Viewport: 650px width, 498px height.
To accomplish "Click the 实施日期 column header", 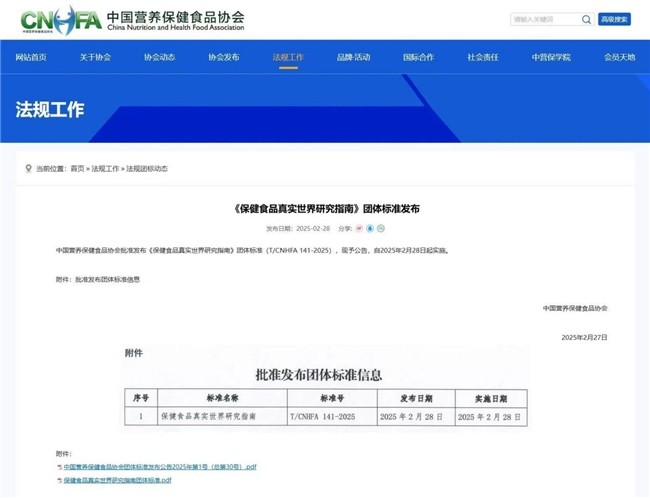I will coord(491,399).
